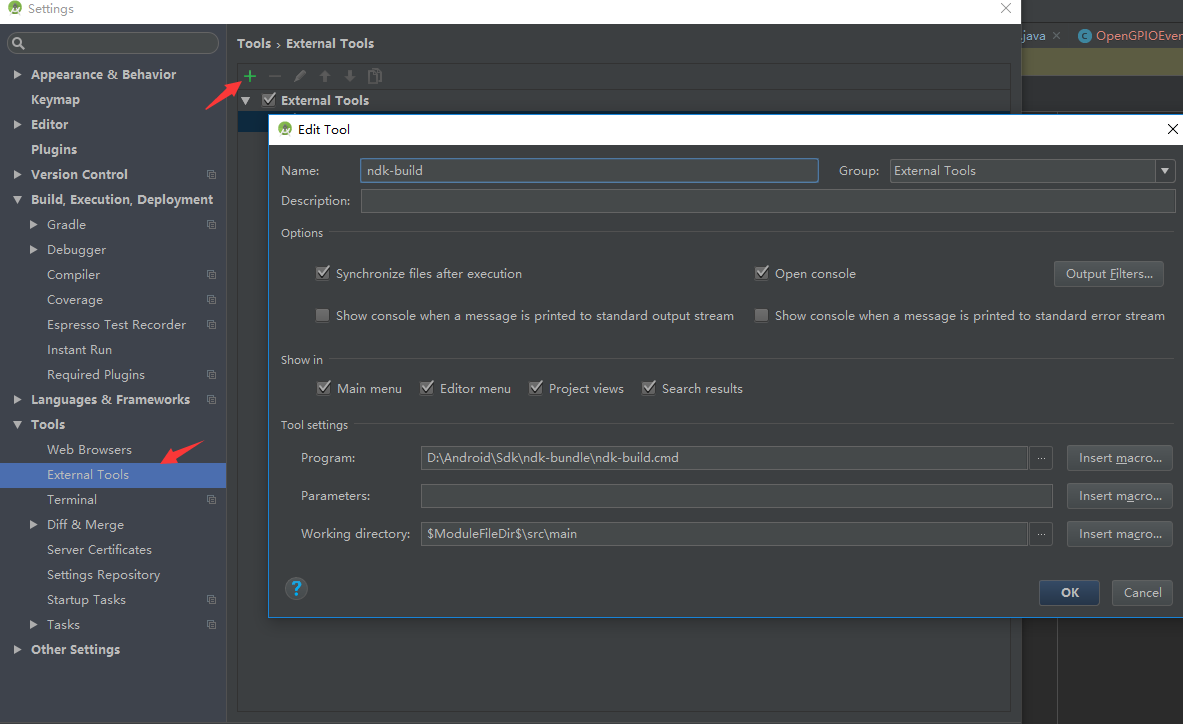Viewport: 1183px width, 724px height.
Task: Insert macro for Parameters field
Action: coord(1120,495)
